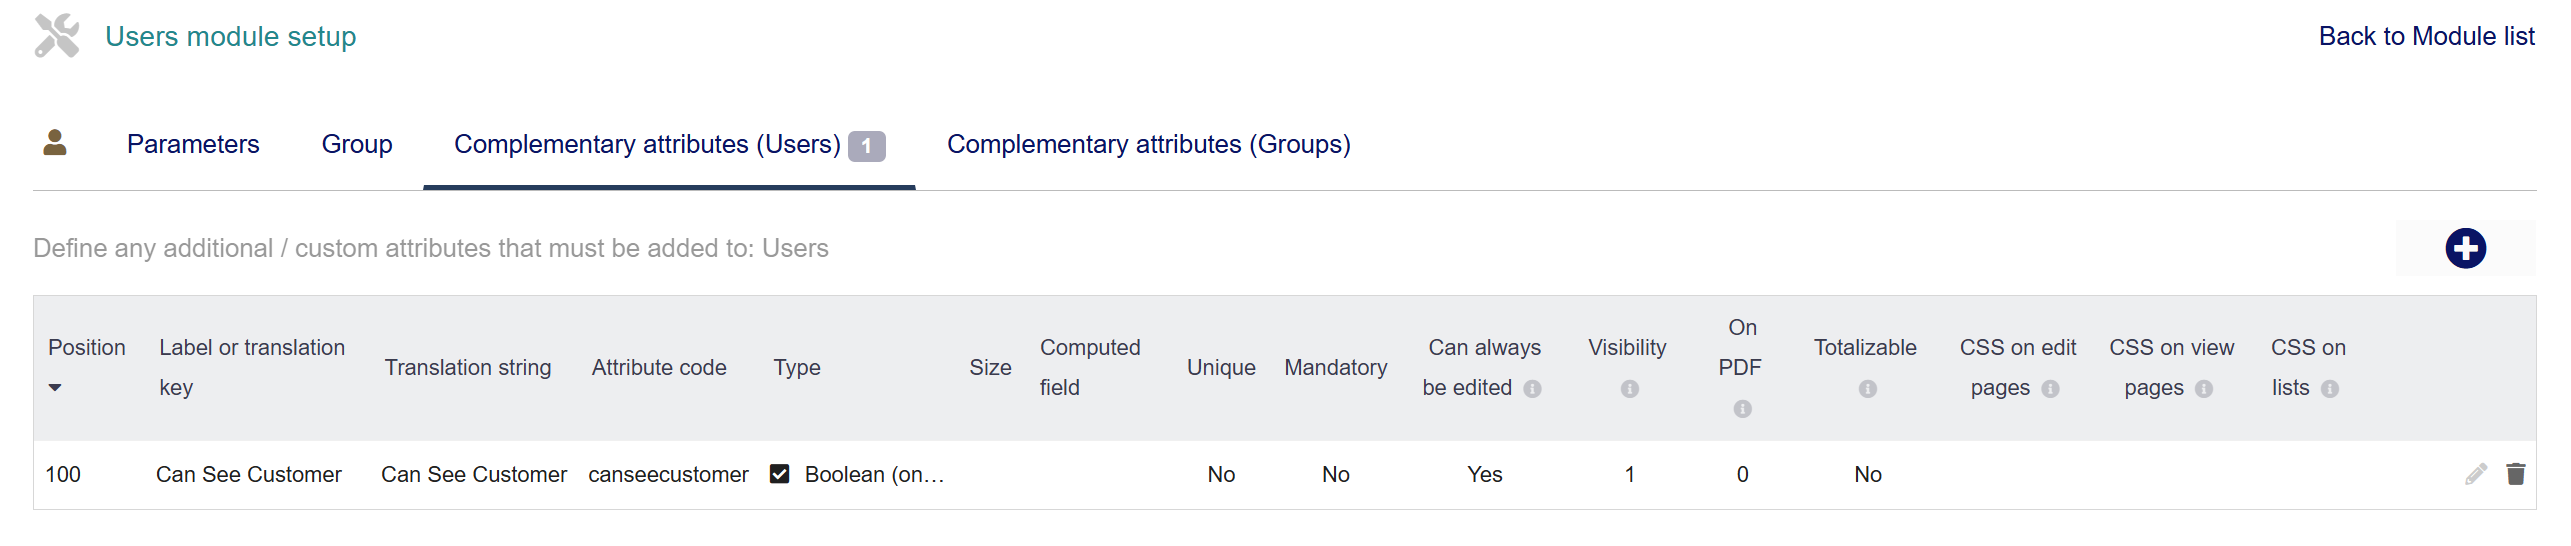The height and width of the screenshot is (546, 2571).
Task: Click the pencil edit icon for canseecustomer
Action: click(x=2475, y=474)
